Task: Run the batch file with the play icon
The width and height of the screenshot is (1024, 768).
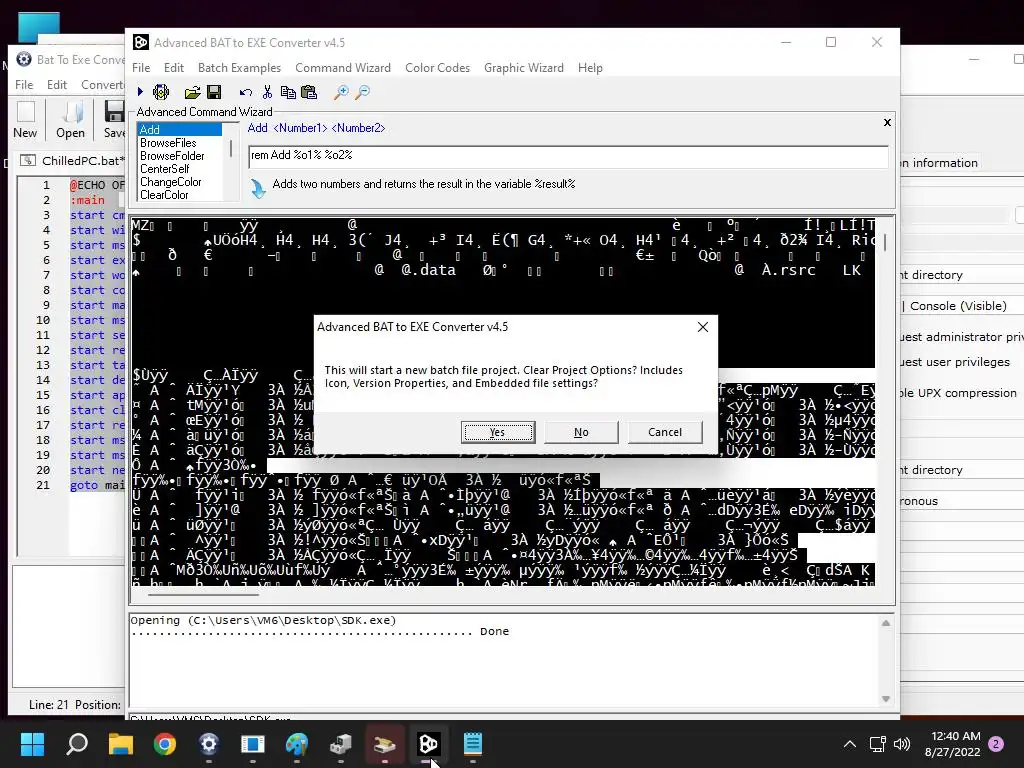Action: coord(140,92)
